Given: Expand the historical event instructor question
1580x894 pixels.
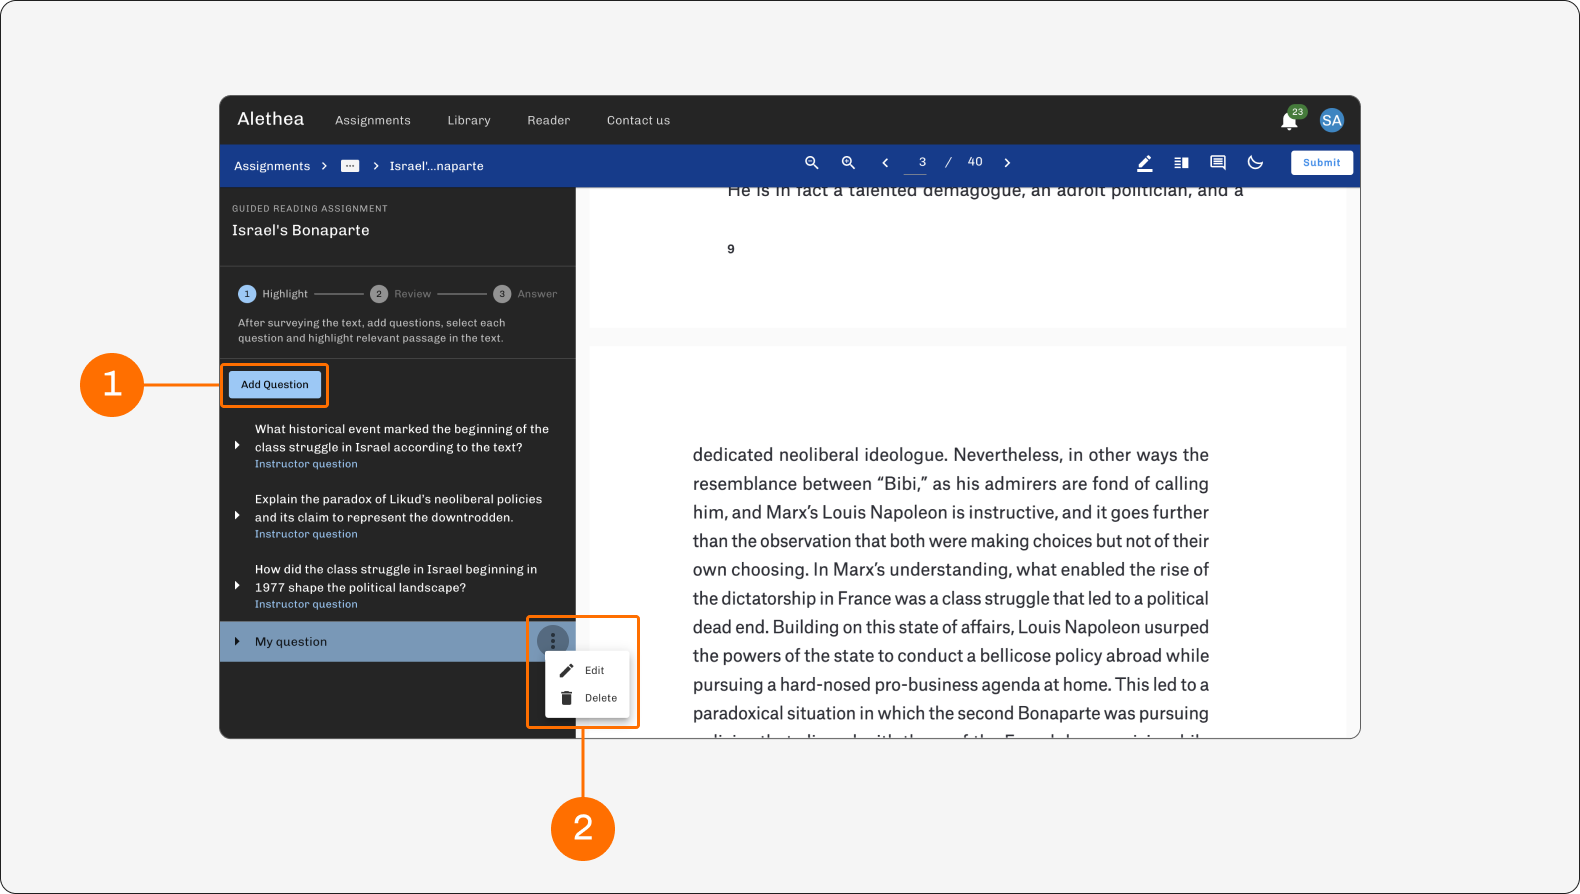Looking at the screenshot, I should click(x=237, y=445).
